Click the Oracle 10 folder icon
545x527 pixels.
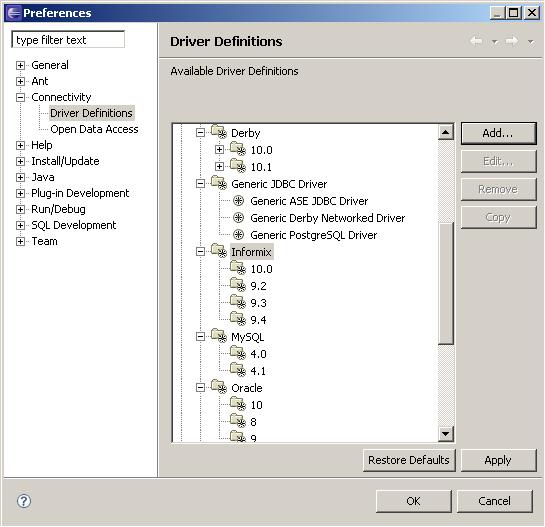pyautogui.click(x=238, y=403)
